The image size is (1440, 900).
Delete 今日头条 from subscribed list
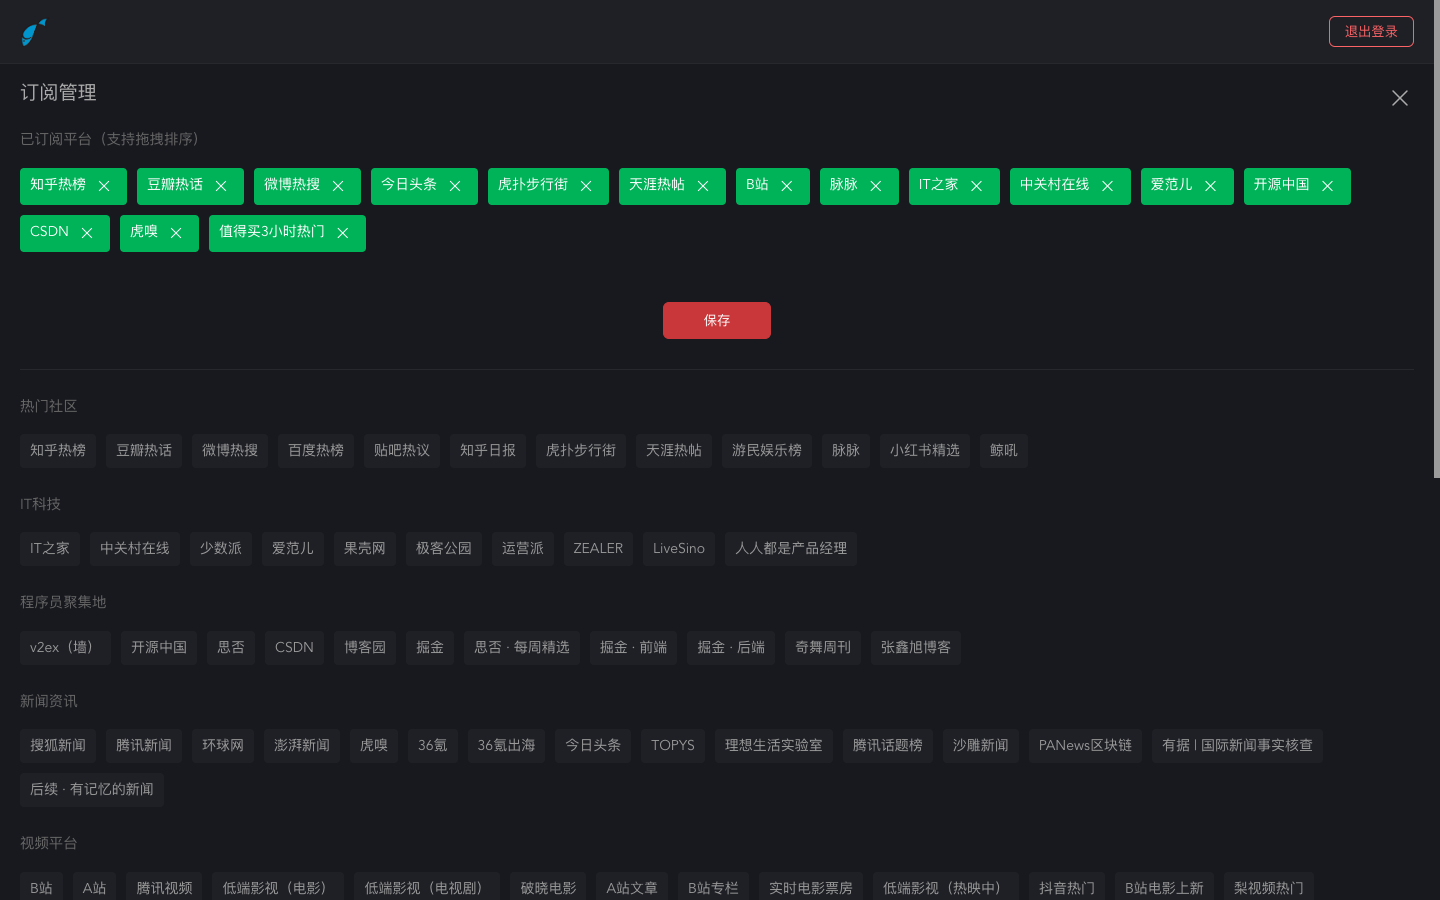click(x=455, y=186)
